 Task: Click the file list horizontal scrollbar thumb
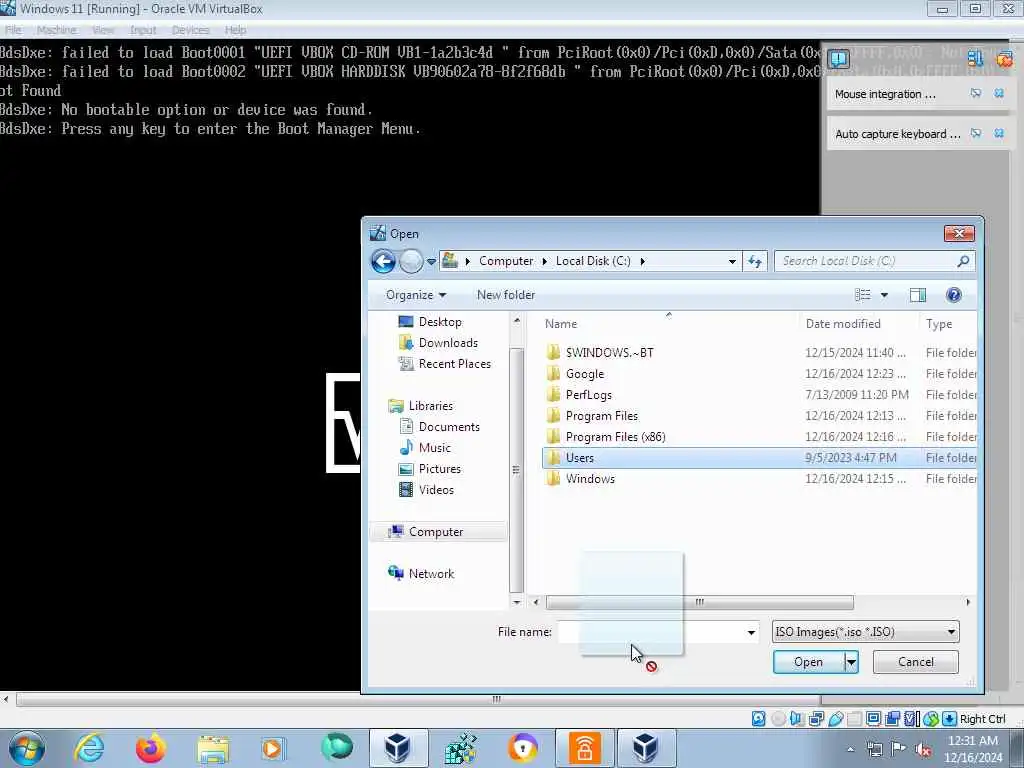click(x=699, y=602)
